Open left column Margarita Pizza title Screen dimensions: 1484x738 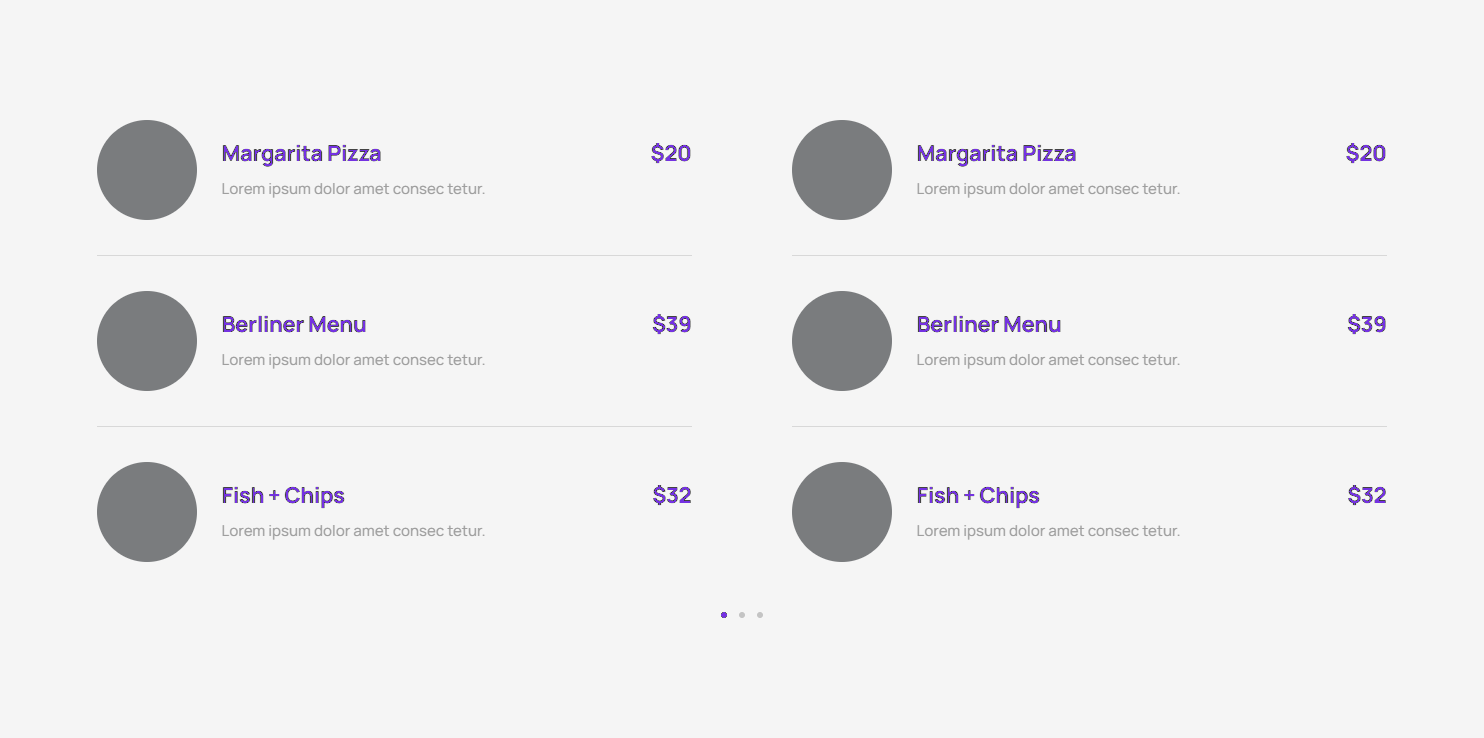pos(301,154)
